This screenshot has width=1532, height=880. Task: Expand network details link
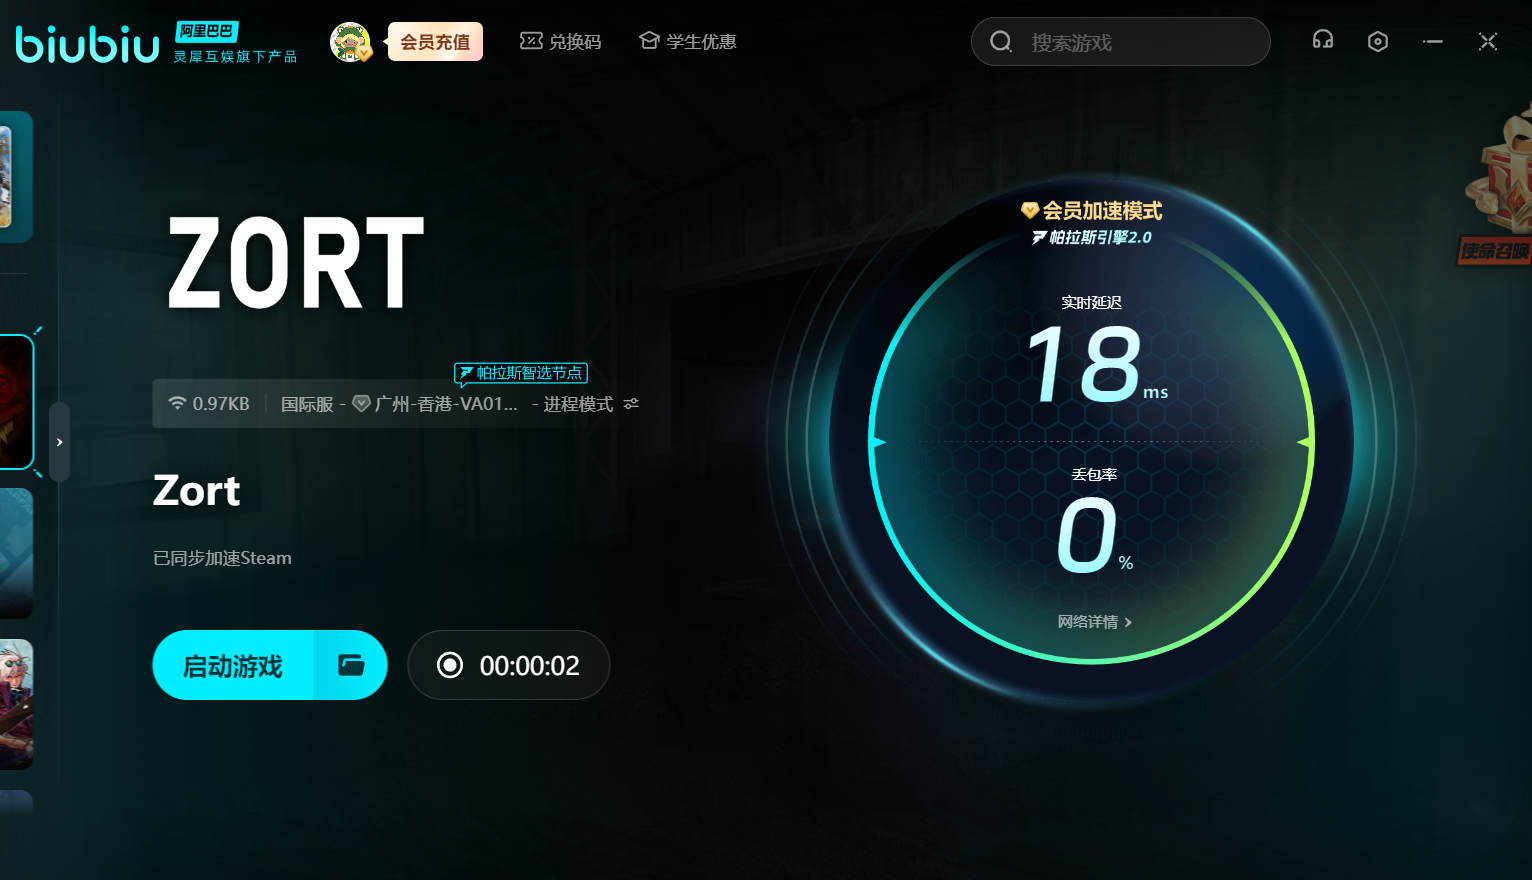click(1094, 622)
